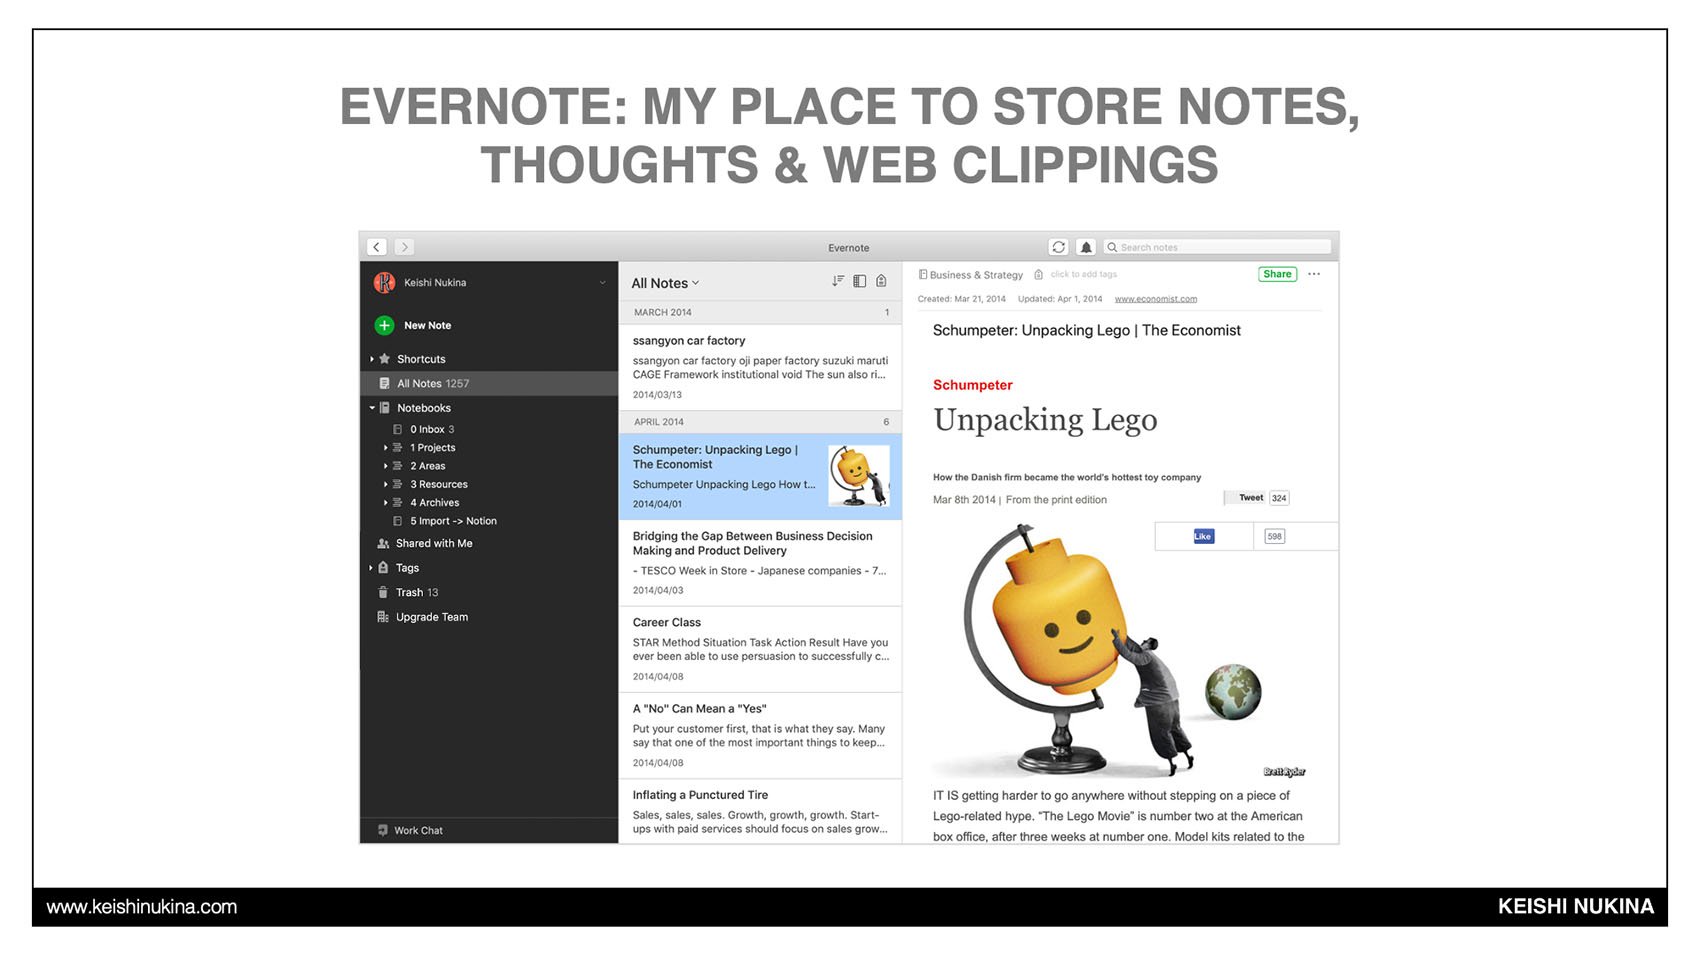This screenshot has height=955, width=1700.
Task: Expand the 3 Resources stack
Action: pyautogui.click(x=385, y=484)
